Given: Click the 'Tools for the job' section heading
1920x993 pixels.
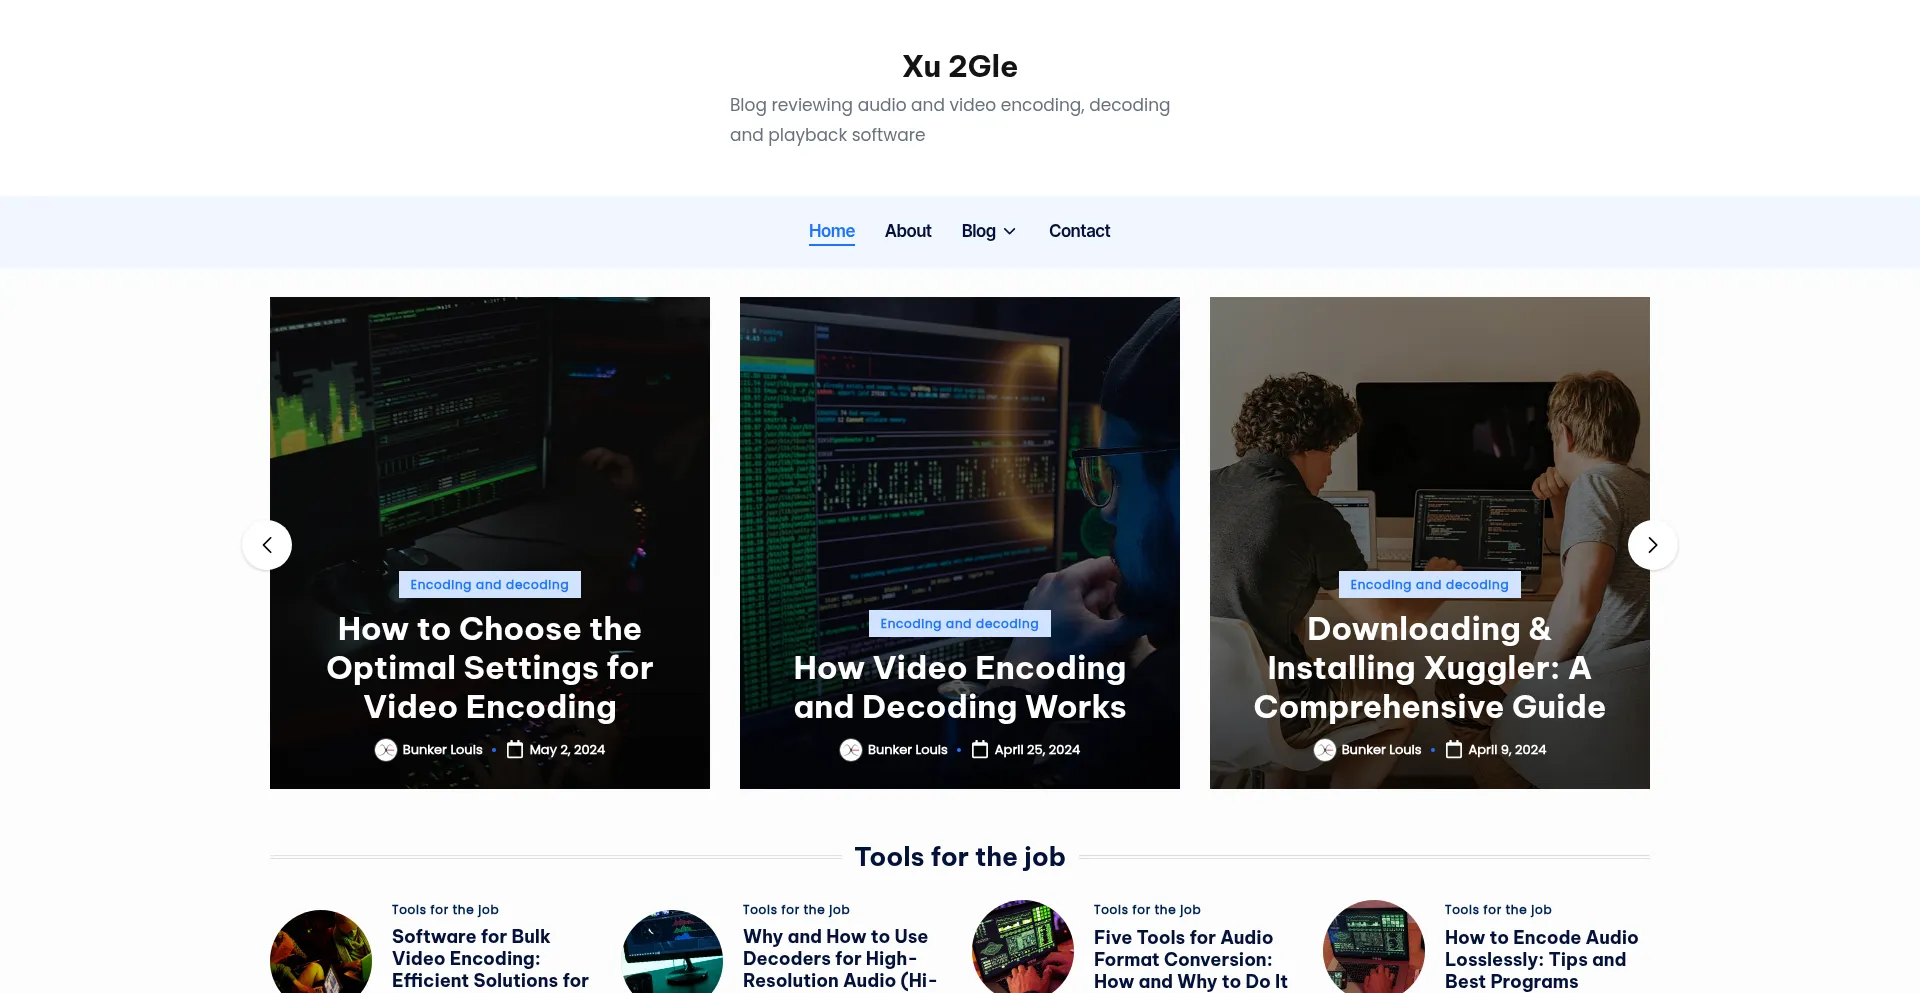Looking at the screenshot, I should (x=960, y=857).
